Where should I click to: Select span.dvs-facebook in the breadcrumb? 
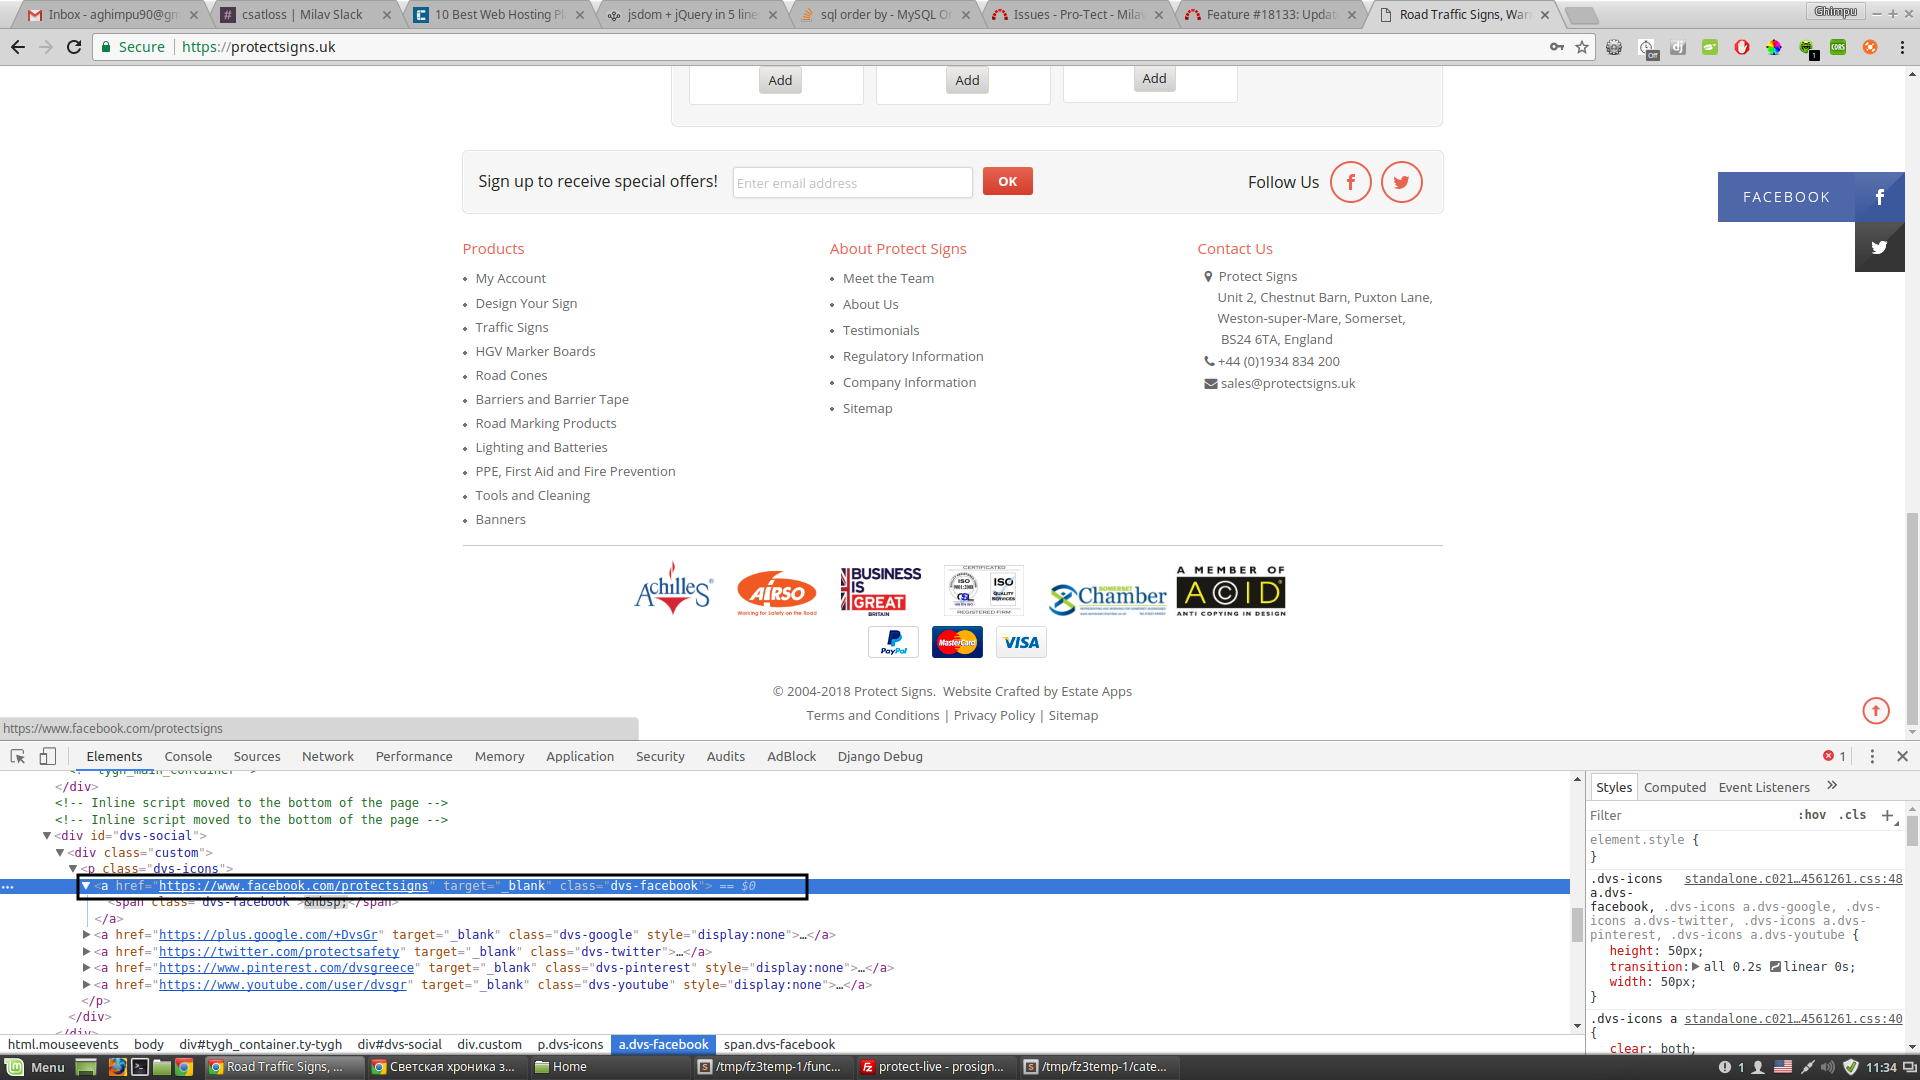tap(779, 1044)
